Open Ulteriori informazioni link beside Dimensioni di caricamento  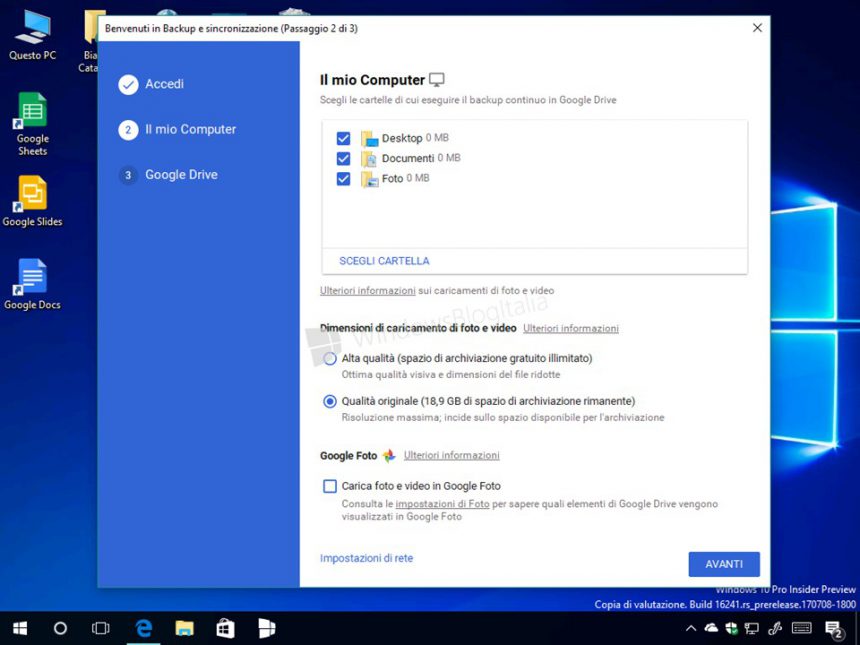[570, 328]
